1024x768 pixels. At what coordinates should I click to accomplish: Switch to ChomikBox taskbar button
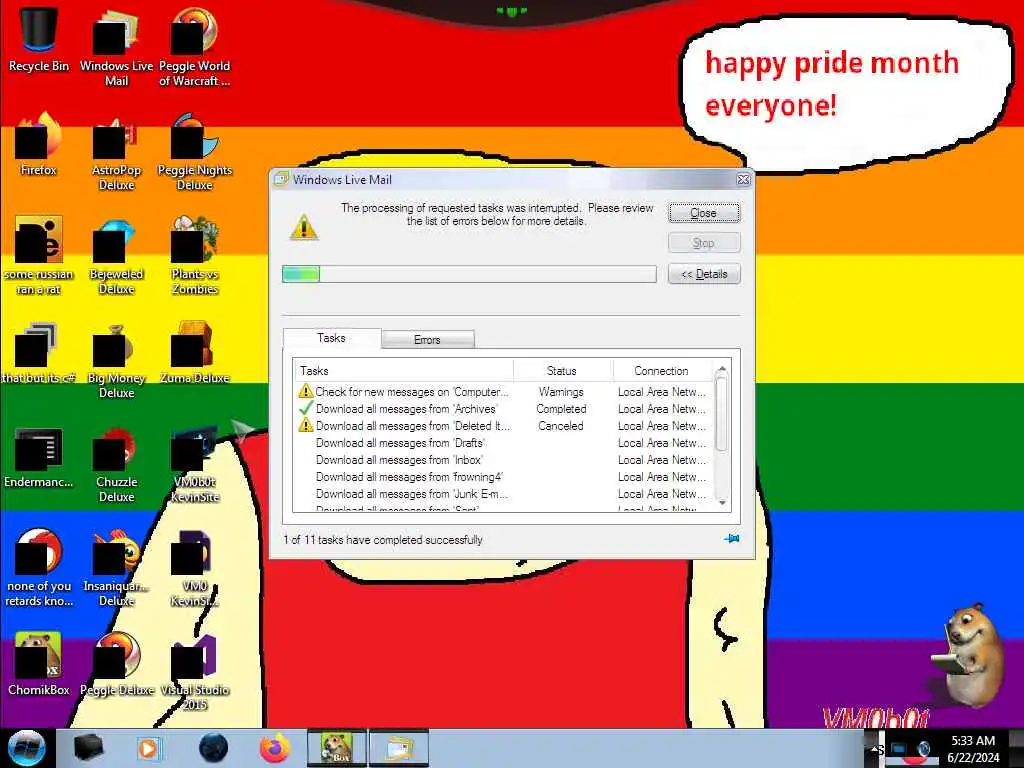tap(337, 748)
